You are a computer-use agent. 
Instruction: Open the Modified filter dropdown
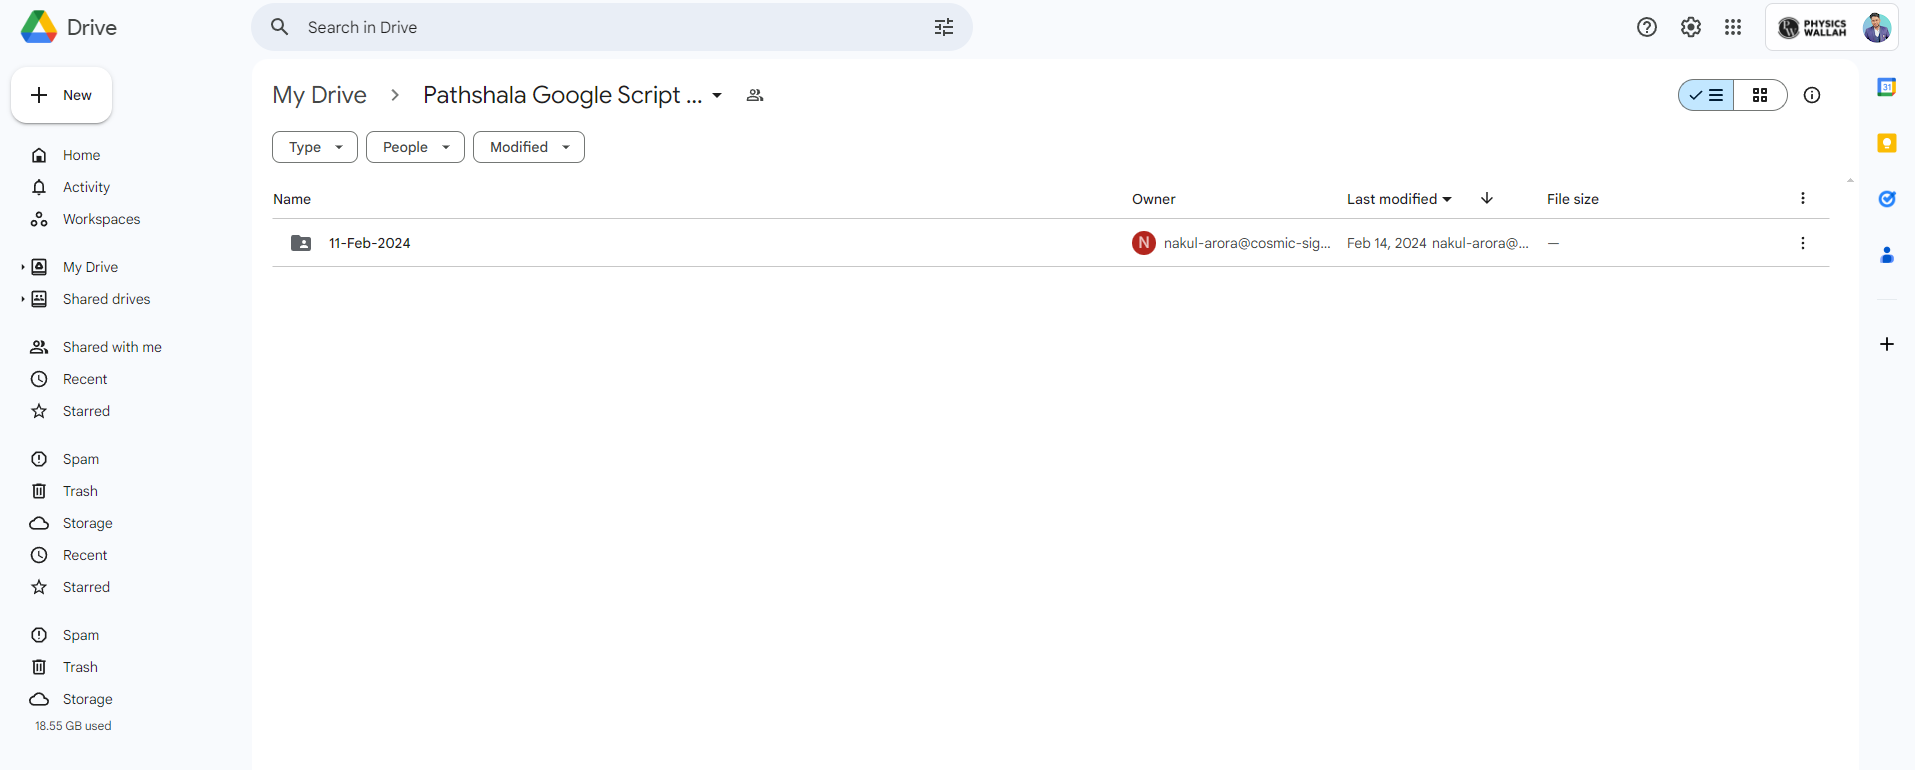pos(529,147)
